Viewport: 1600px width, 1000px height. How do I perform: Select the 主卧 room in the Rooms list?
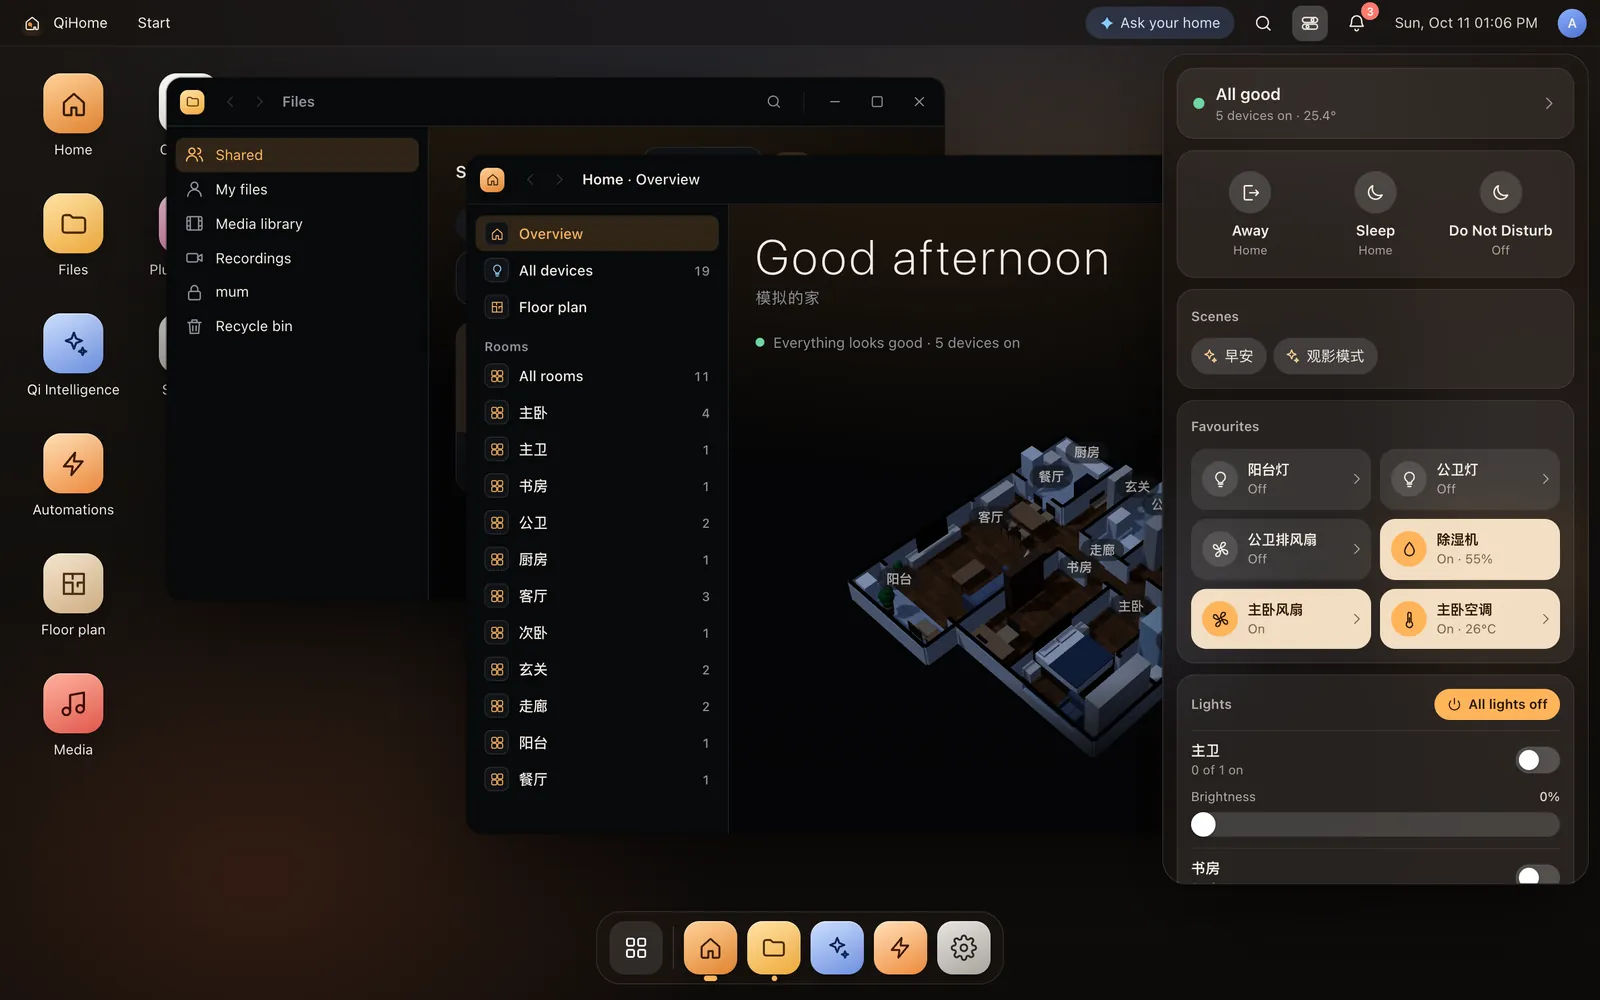[597, 413]
